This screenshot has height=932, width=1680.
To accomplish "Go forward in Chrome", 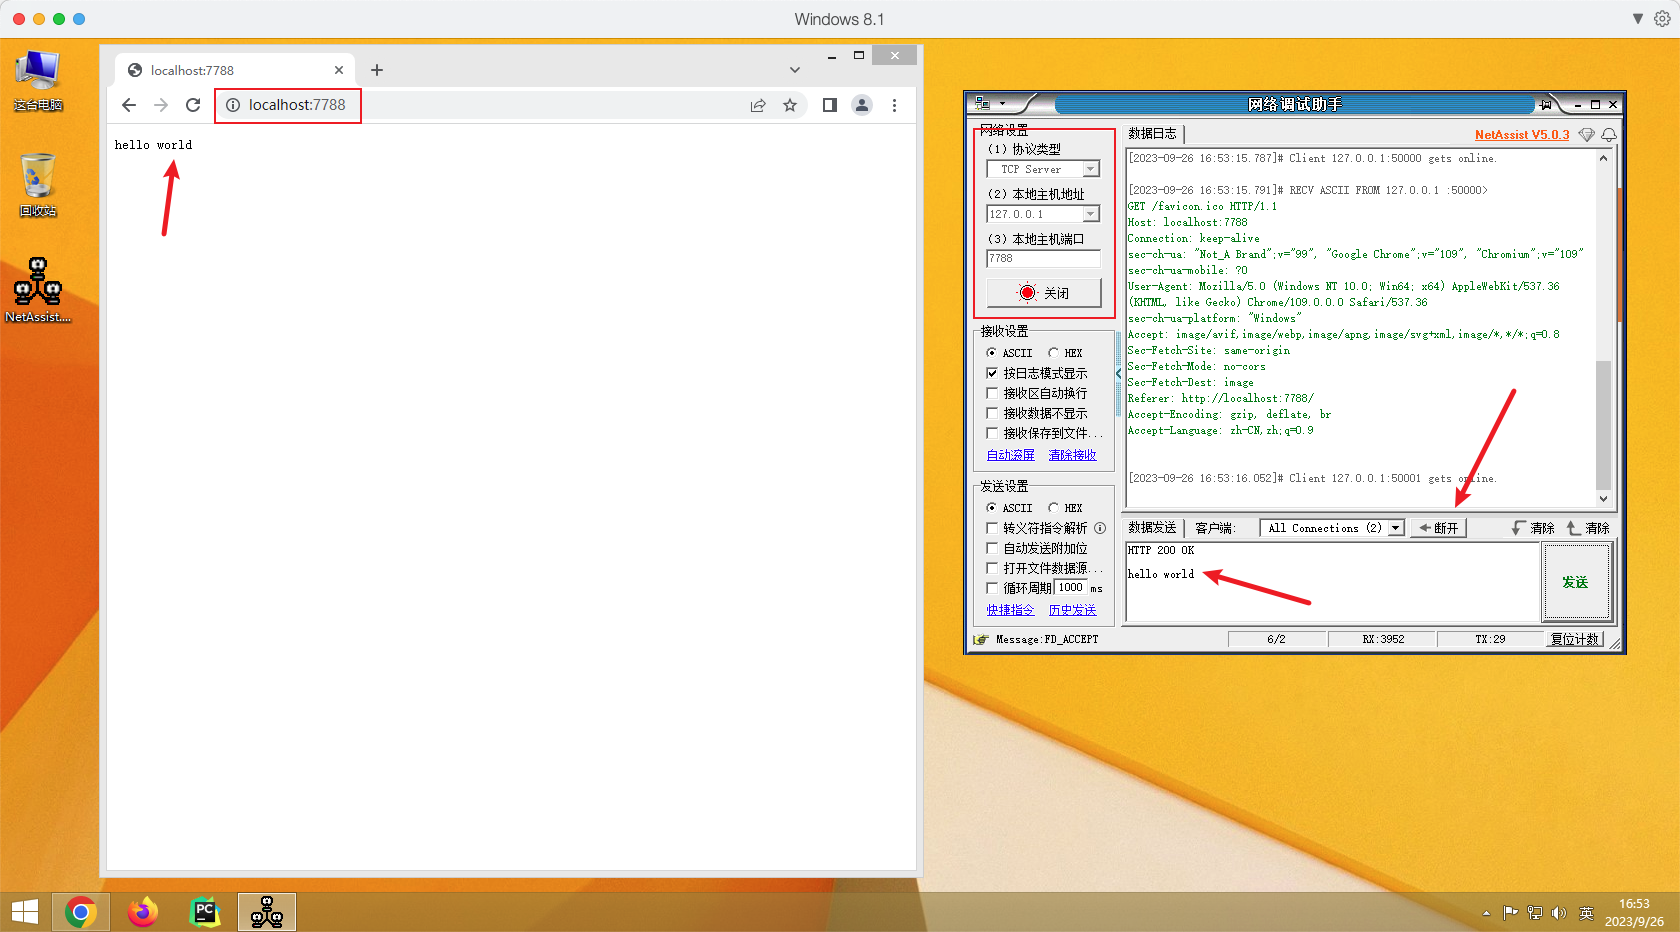I will (161, 105).
